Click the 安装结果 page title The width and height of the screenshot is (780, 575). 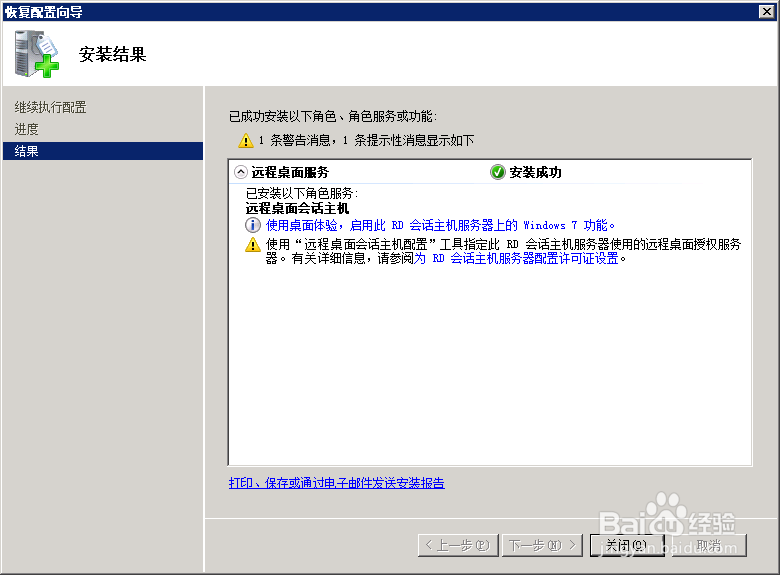(112, 54)
